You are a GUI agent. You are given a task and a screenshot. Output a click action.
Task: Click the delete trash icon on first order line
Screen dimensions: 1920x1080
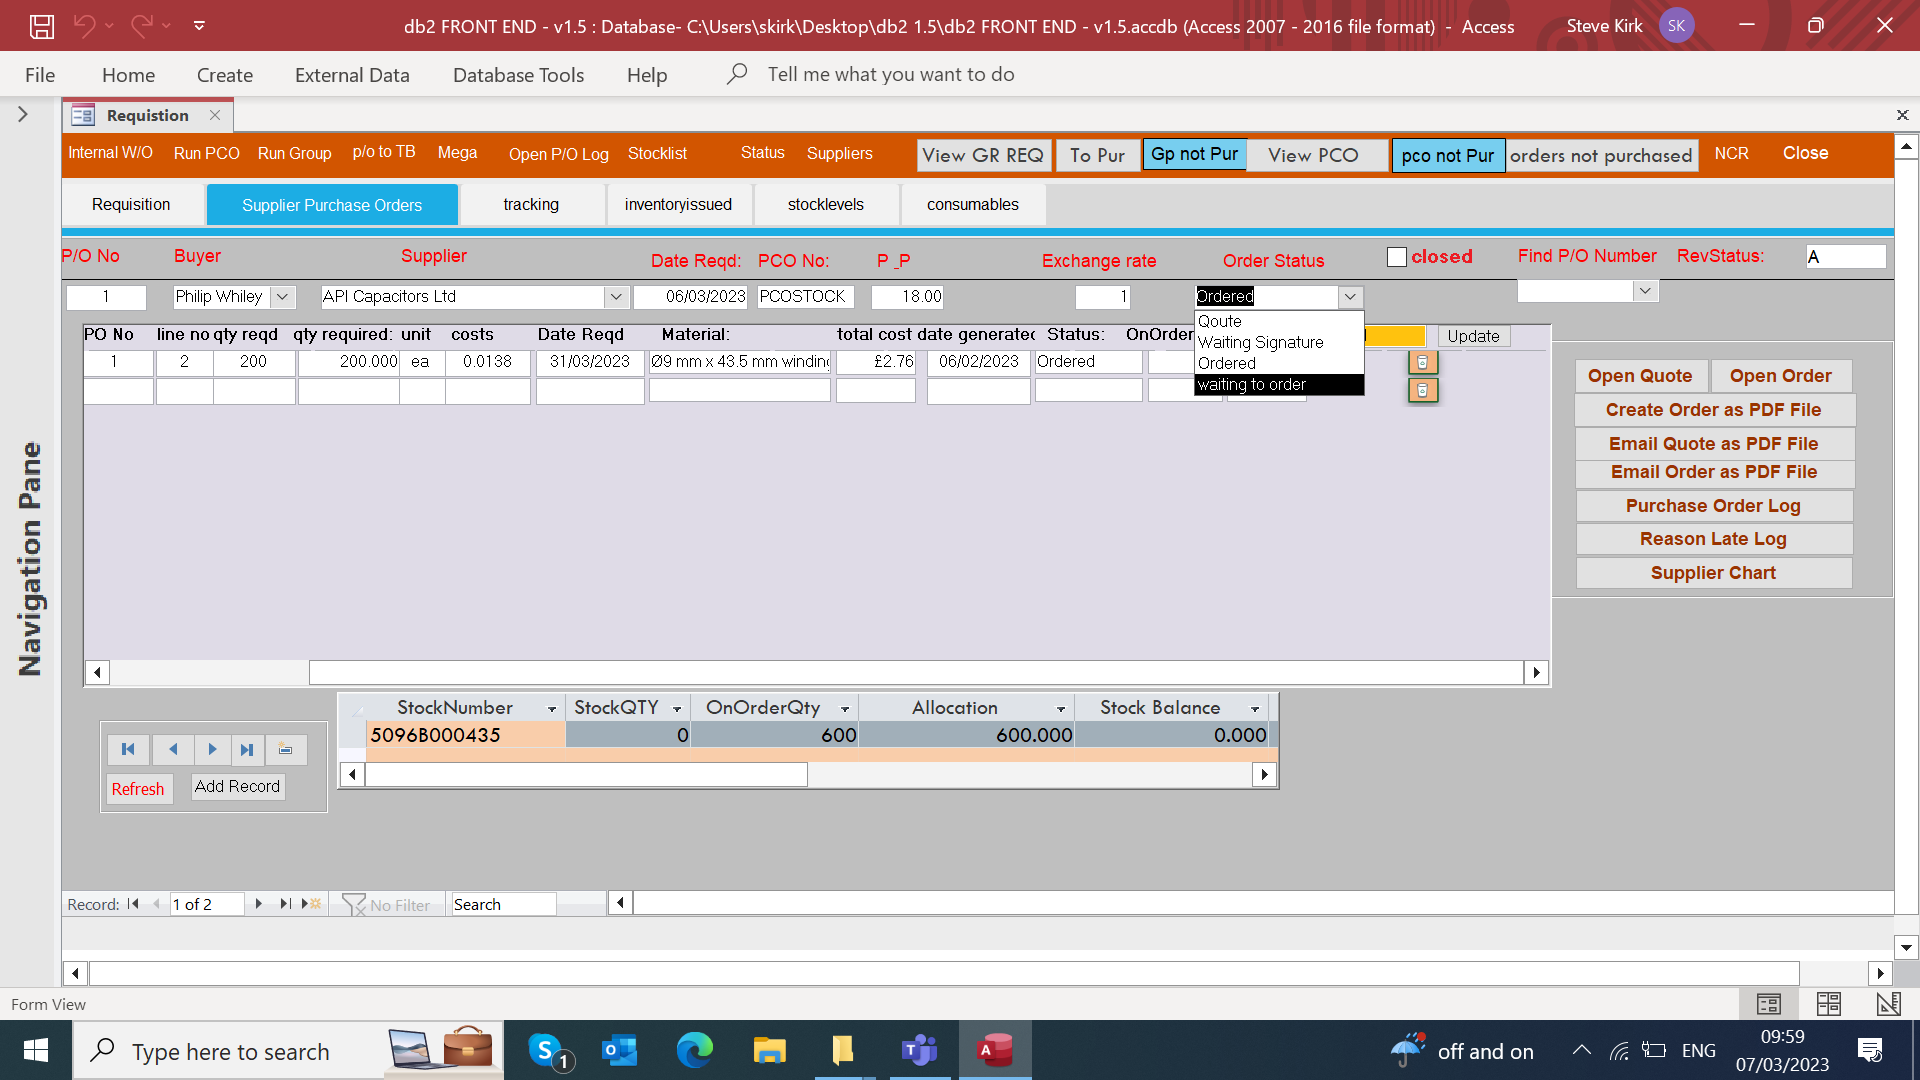coord(1422,362)
